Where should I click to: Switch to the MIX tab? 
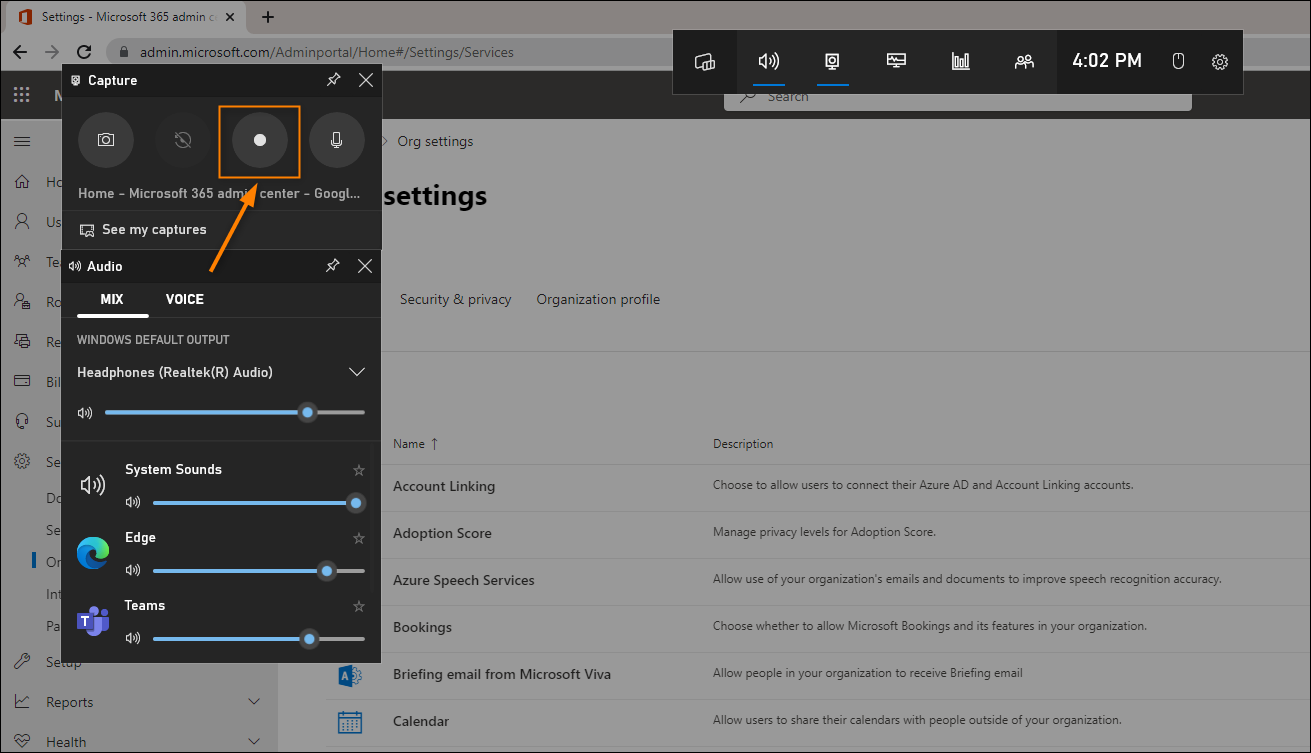(x=112, y=299)
